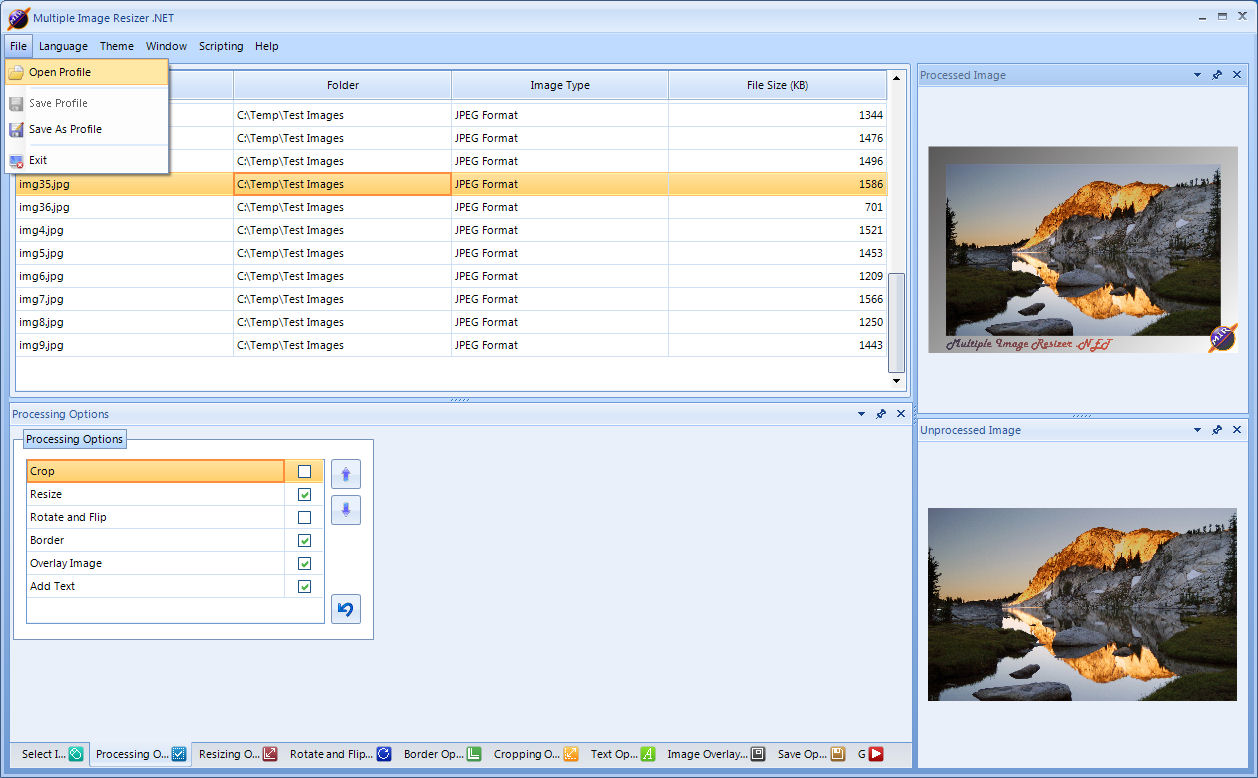Open the Processed Image panel dropdown arrow
This screenshot has width=1258, height=778.
point(1197,75)
